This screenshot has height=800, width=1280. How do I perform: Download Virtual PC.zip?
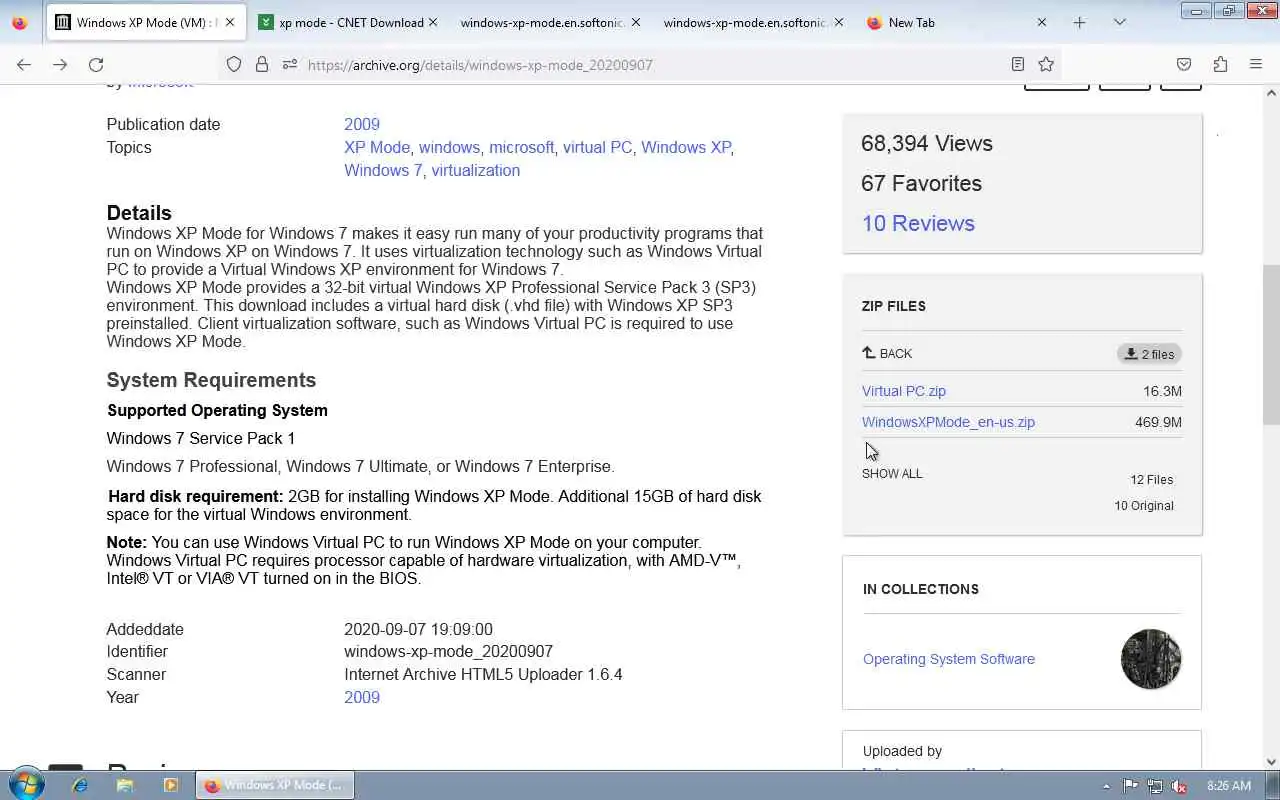[x=904, y=391]
